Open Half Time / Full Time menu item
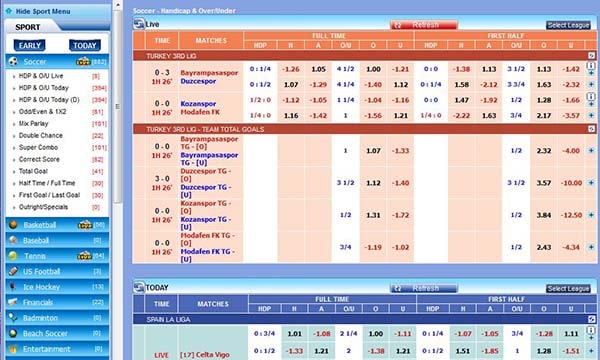The height and width of the screenshot is (360, 600). 47,183
